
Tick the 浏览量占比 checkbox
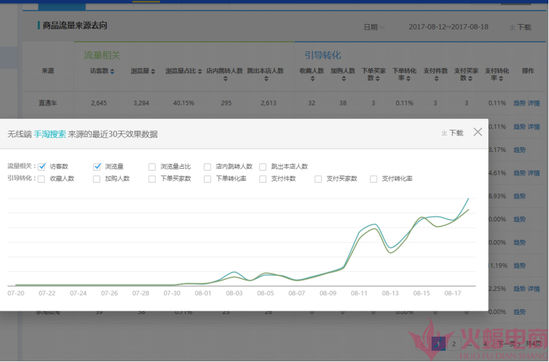click(152, 167)
